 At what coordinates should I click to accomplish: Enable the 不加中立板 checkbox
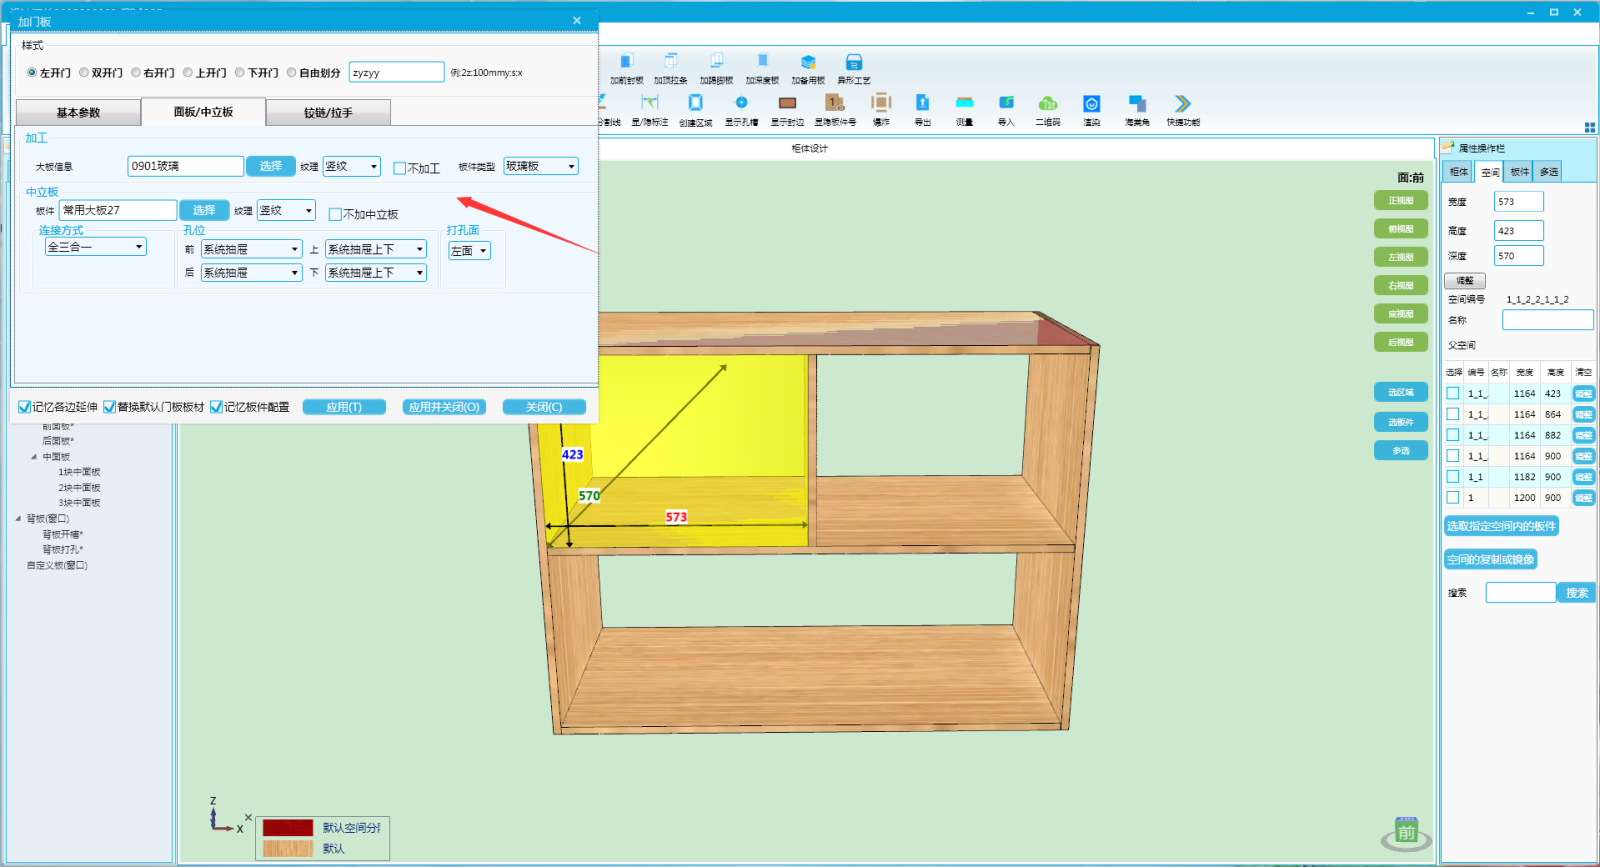tap(335, 214)
